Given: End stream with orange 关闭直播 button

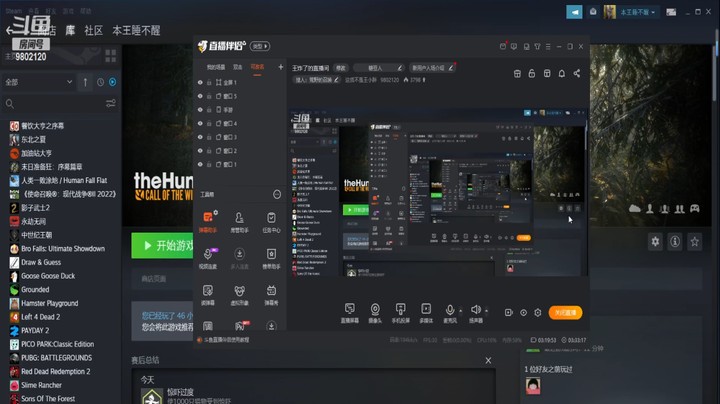Looking at the screenshot, I should (565, 313).
